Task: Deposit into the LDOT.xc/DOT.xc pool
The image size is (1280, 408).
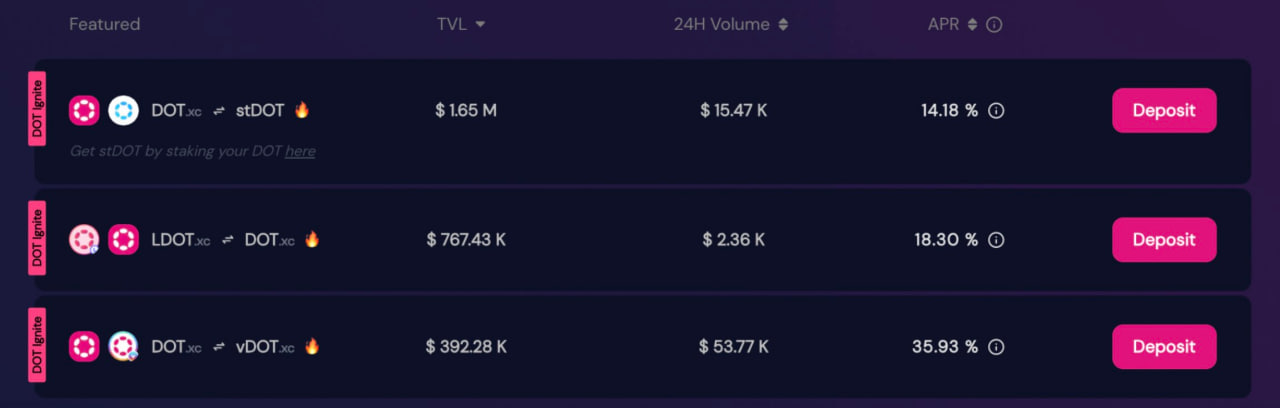Action: click(x=1164, y=240)
